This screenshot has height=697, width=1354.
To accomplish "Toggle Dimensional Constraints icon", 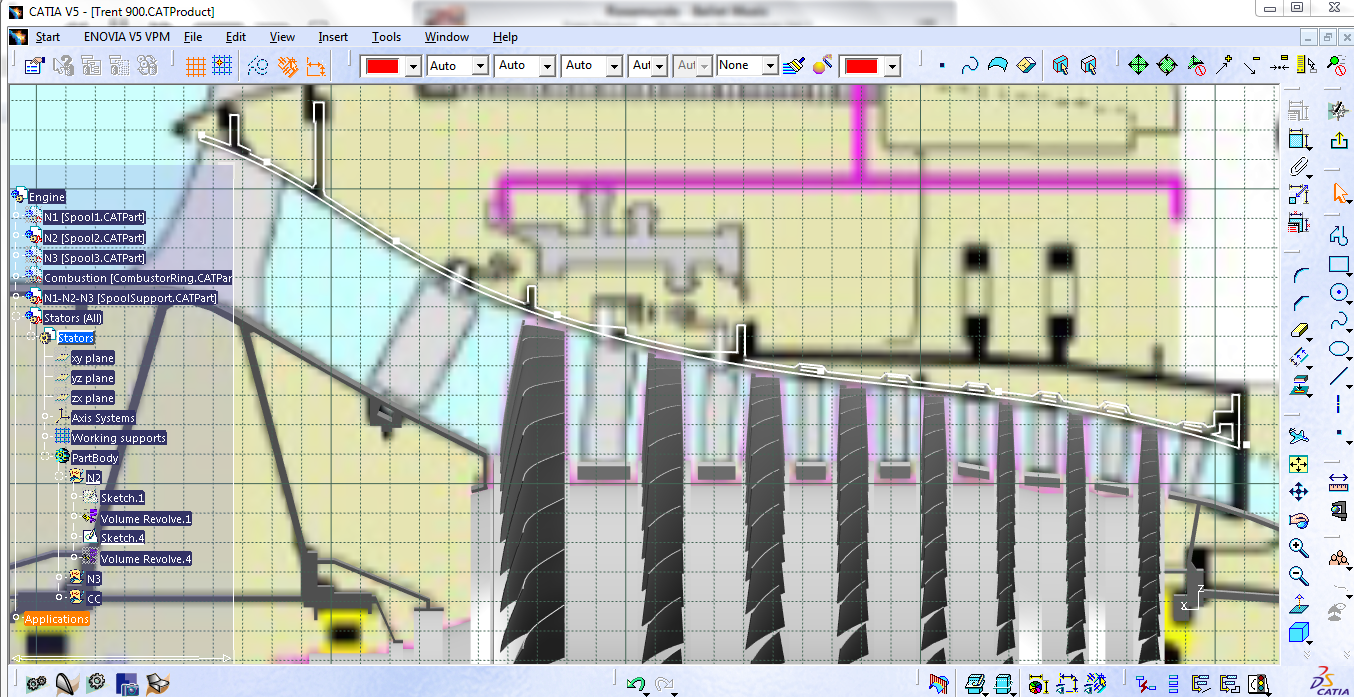I will point(316,66).
